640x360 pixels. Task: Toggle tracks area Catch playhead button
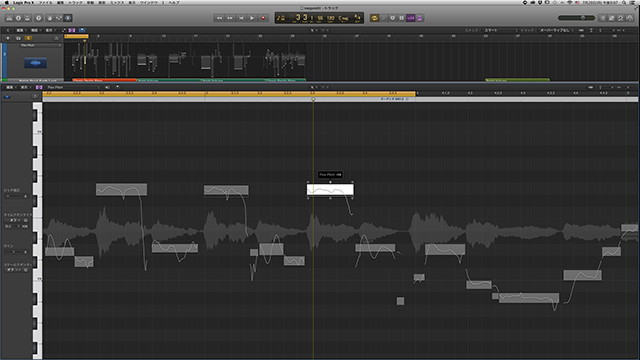click(82, 30)
